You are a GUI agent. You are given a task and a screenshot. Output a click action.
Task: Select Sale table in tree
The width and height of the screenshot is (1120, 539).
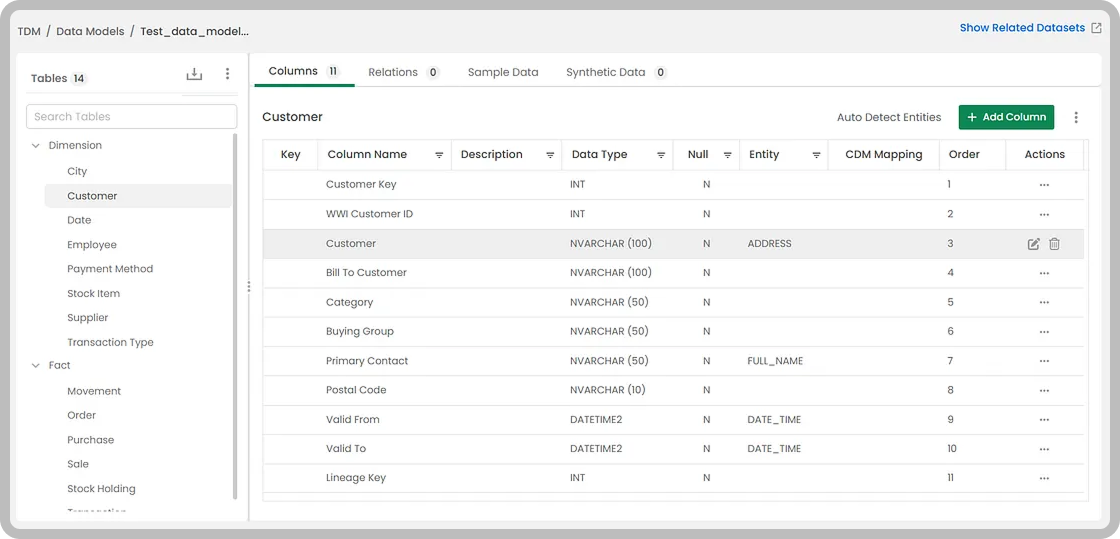pyautogui.click(x=78, y=464)
